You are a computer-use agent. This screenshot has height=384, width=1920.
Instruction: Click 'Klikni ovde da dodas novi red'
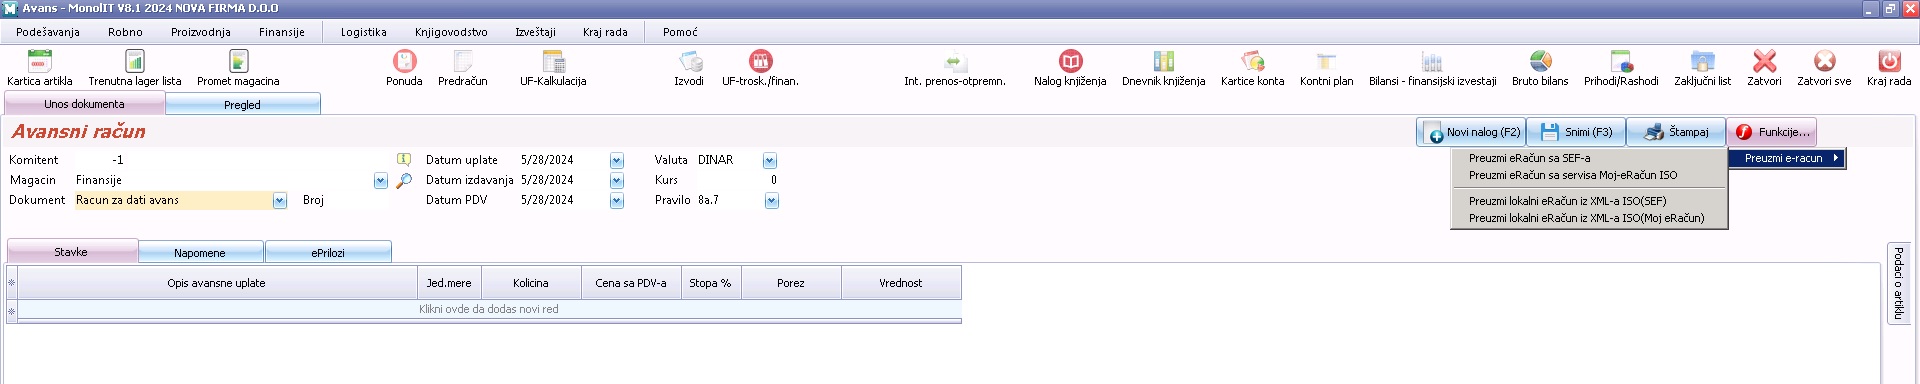[489, 309]
